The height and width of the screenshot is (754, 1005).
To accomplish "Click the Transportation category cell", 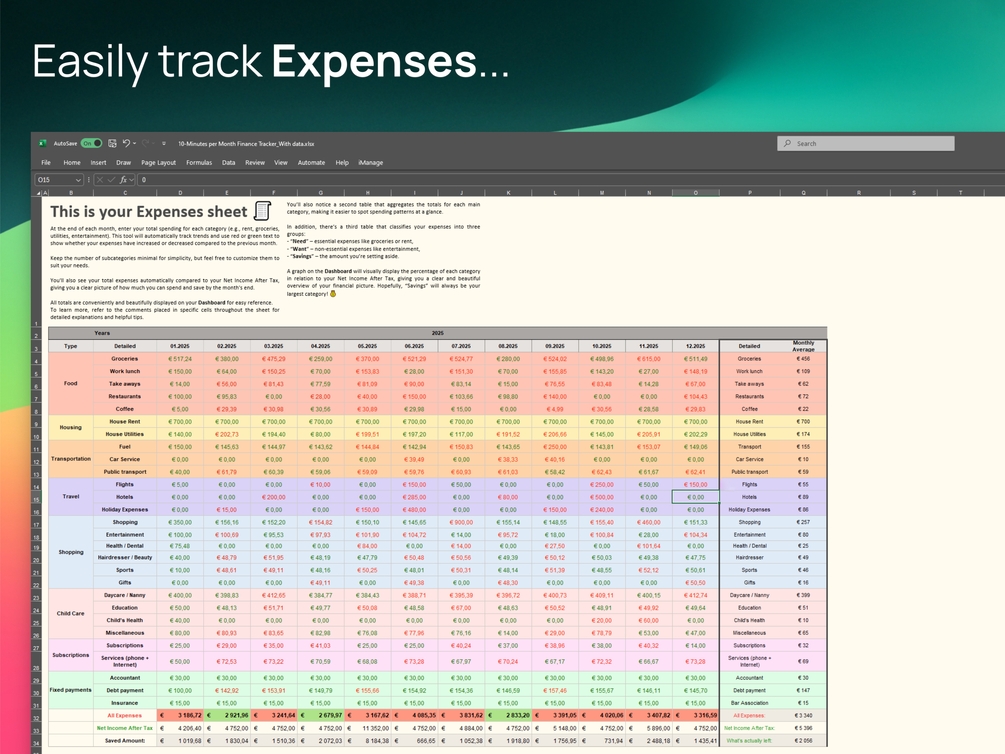I will click(x=71, y=459).
